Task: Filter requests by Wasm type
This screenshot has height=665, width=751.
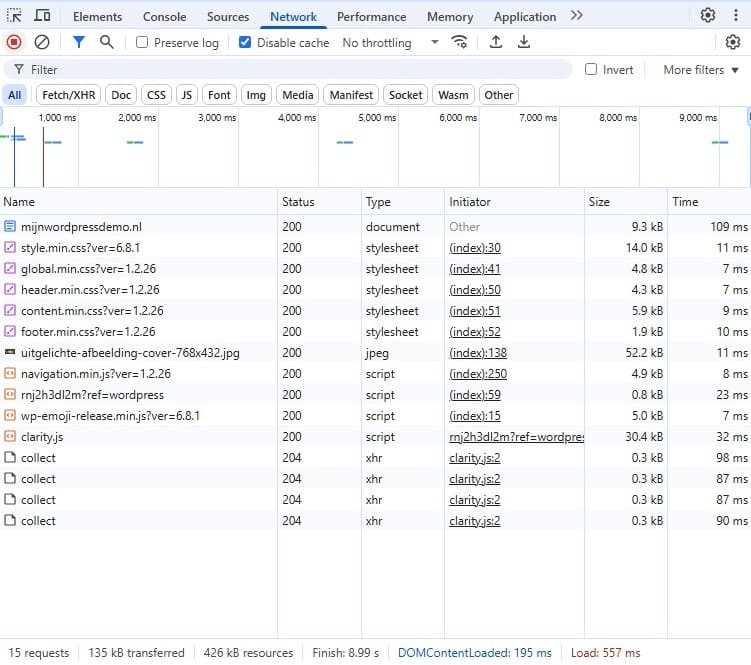Action: (x=453, y=95)
